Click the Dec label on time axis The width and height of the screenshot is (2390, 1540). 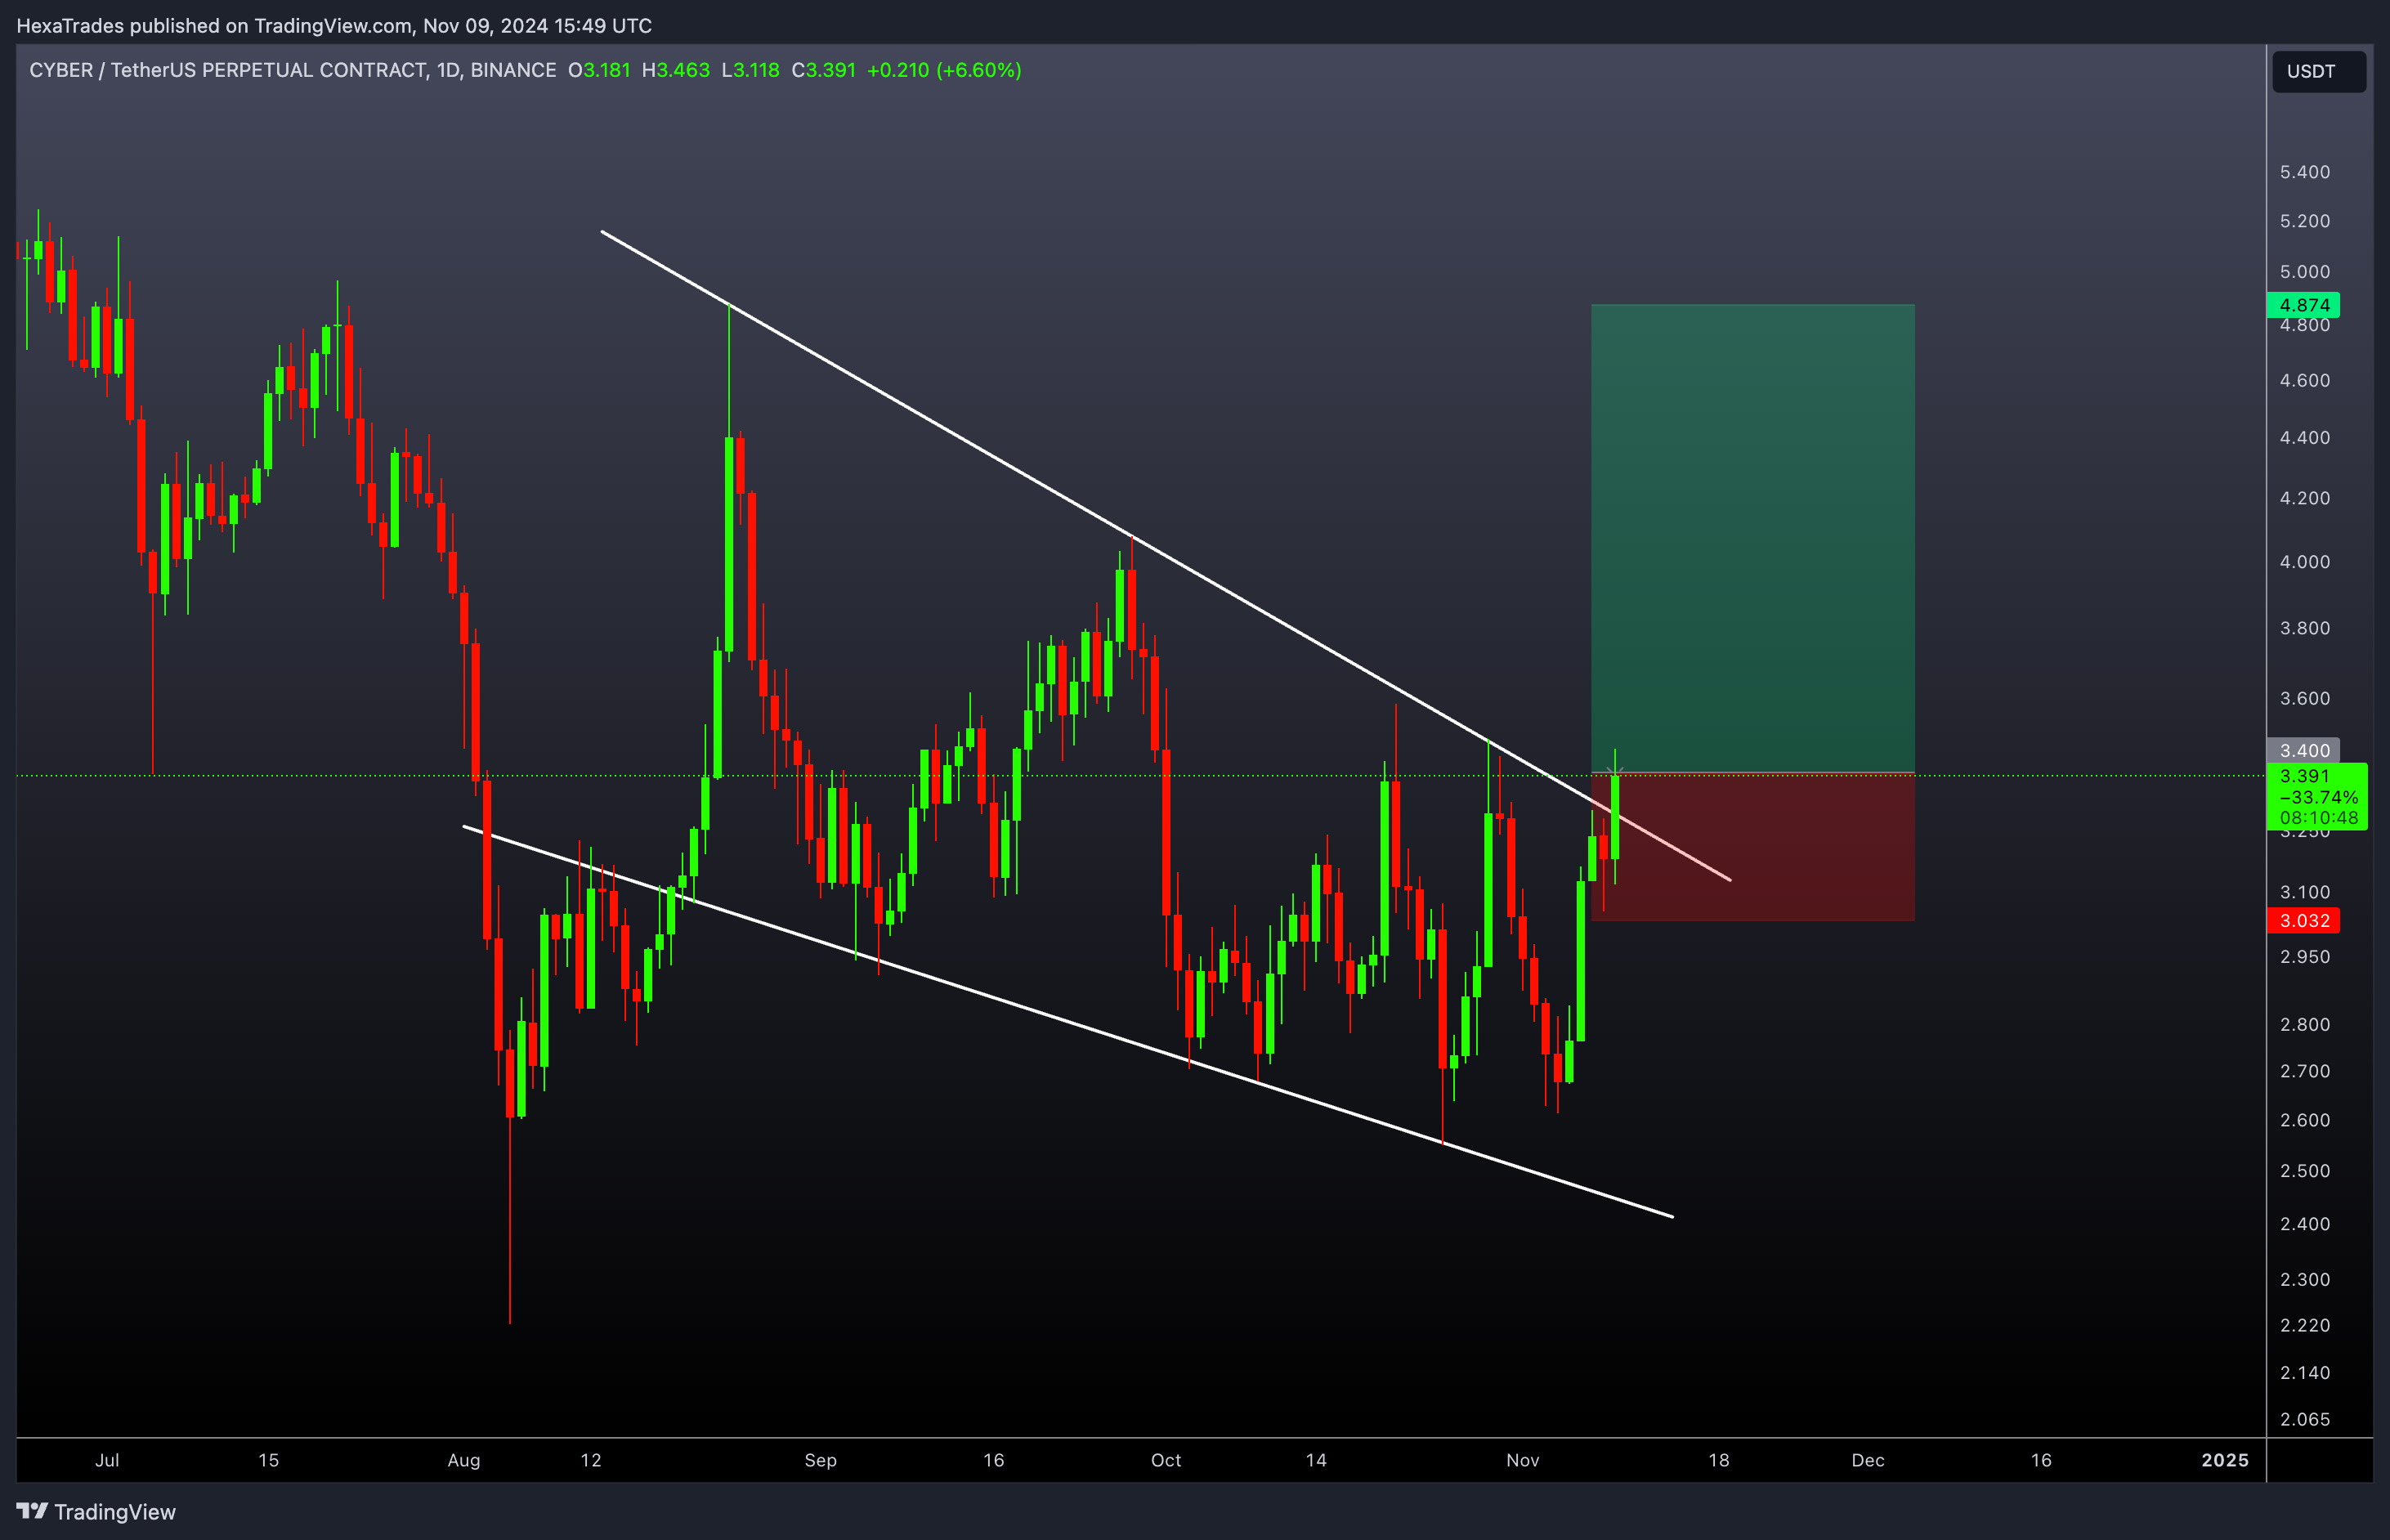1867,1460
